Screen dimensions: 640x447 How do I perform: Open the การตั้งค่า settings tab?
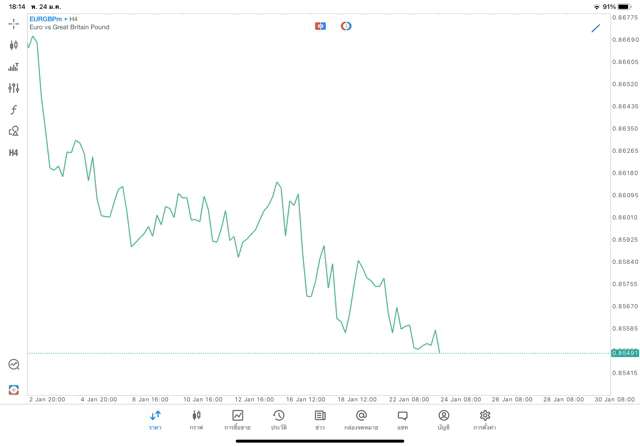(485, 420)
